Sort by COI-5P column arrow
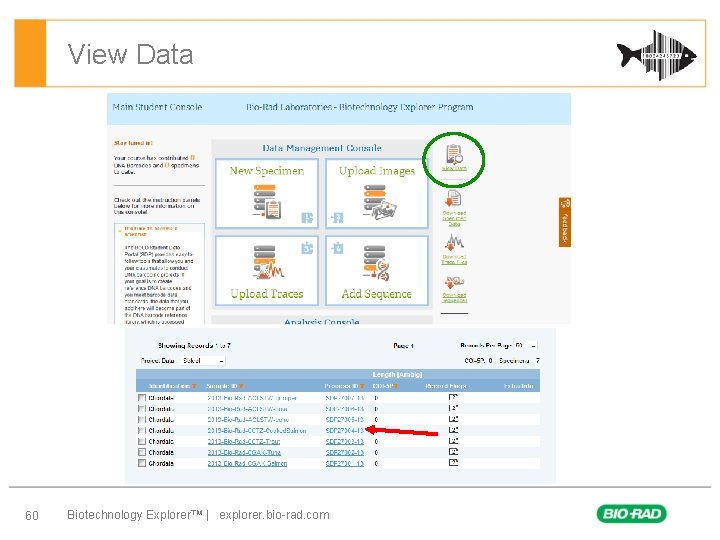This screenshot has width=720, height=540. pyautogui.click(x=395, y=386)
